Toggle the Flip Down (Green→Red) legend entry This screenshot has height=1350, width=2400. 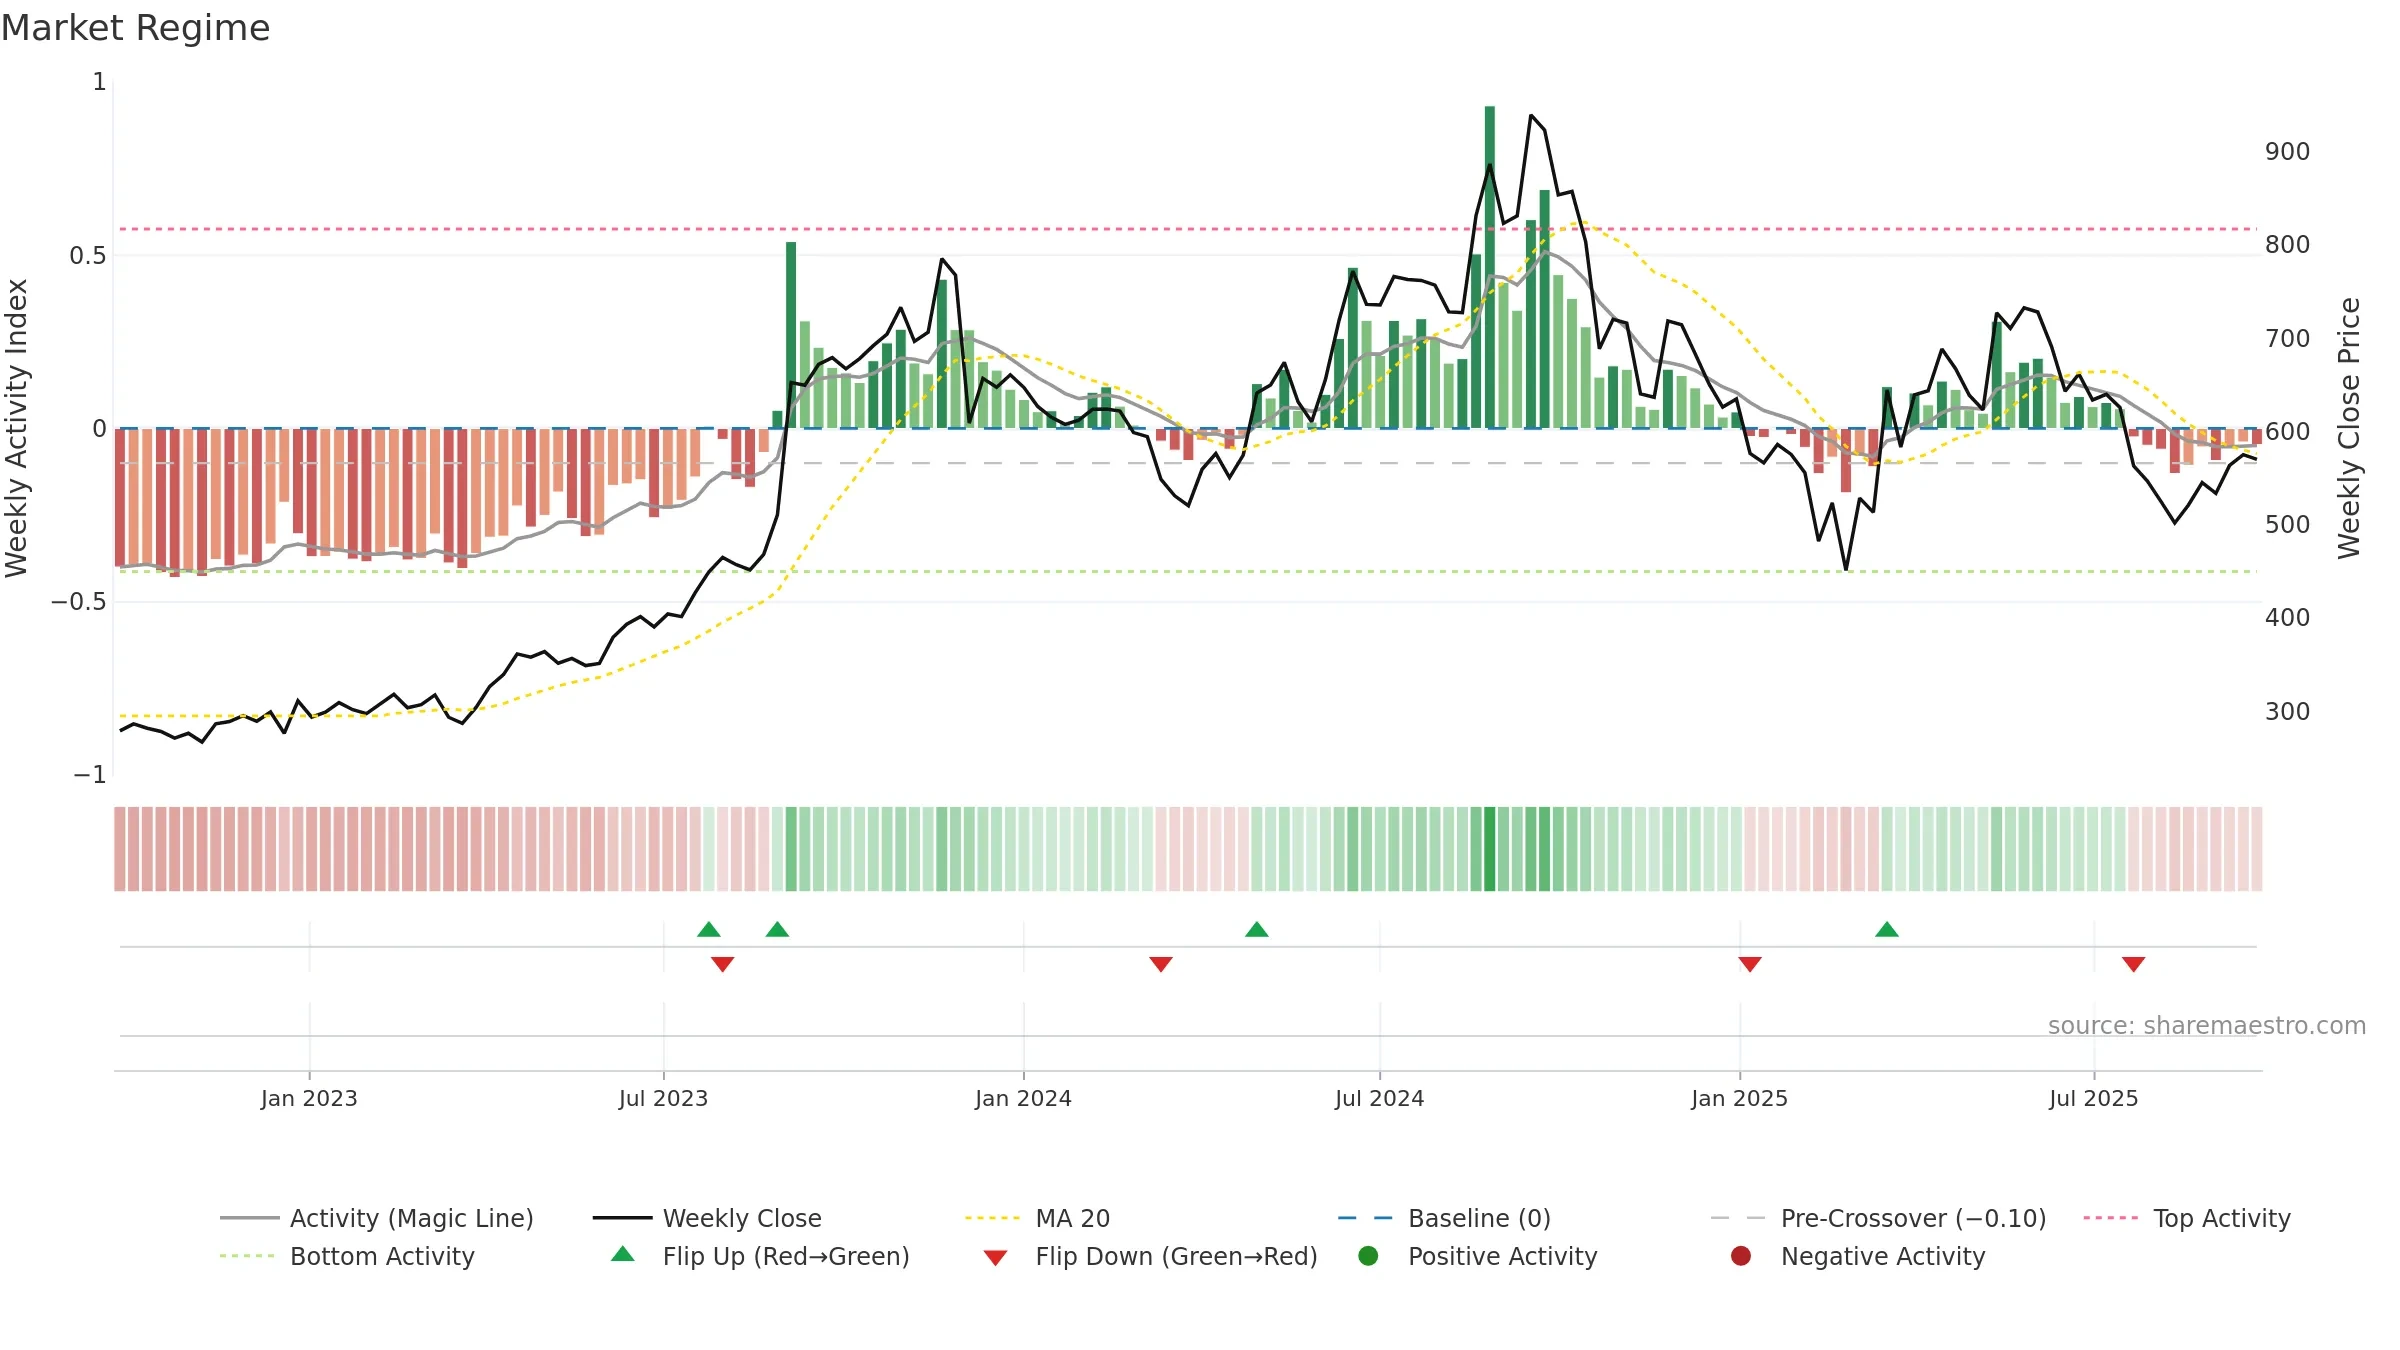tap(1151, 1256)
